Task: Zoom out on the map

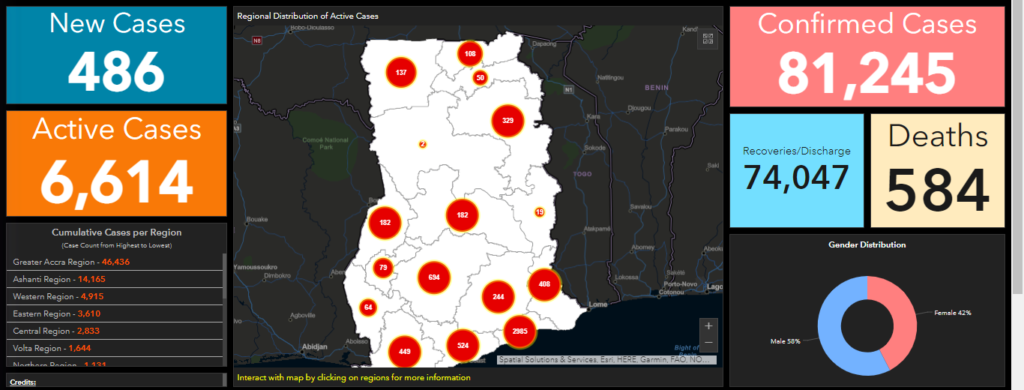Action: [x=709, y=343]
